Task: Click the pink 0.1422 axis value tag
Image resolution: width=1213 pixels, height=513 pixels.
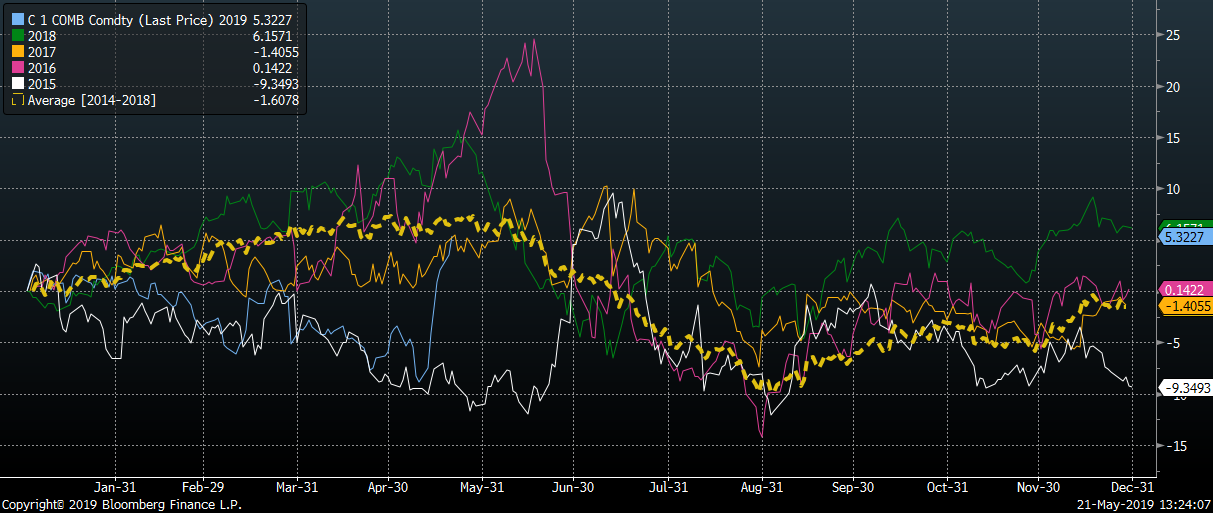Action: tap(1183, 289)
